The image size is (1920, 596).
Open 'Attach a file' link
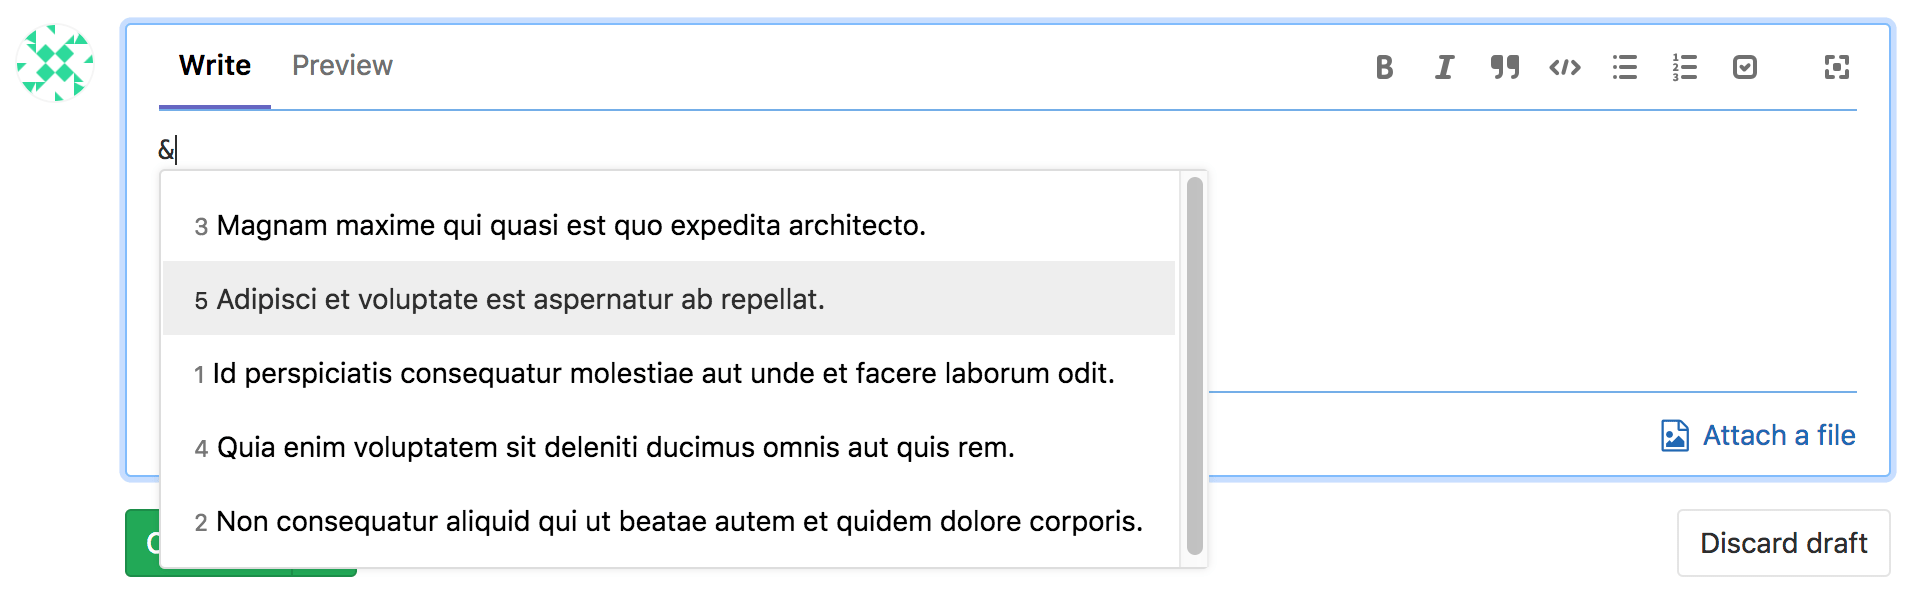pyautogui.click(x=1779, y=435)
